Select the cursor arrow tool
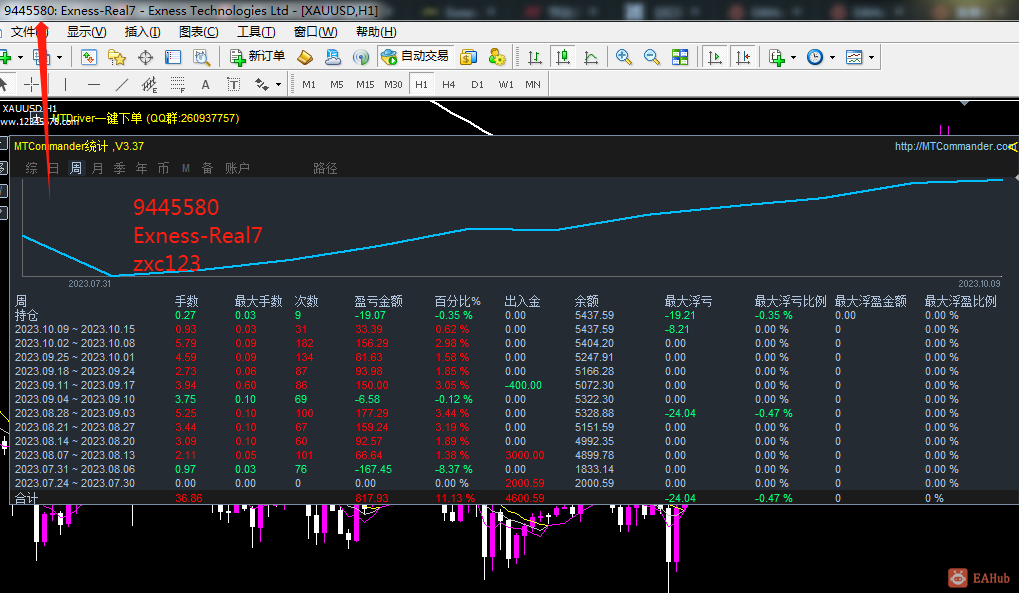The height and width of the screenshot is (593, 1019). tap(3, 84)
